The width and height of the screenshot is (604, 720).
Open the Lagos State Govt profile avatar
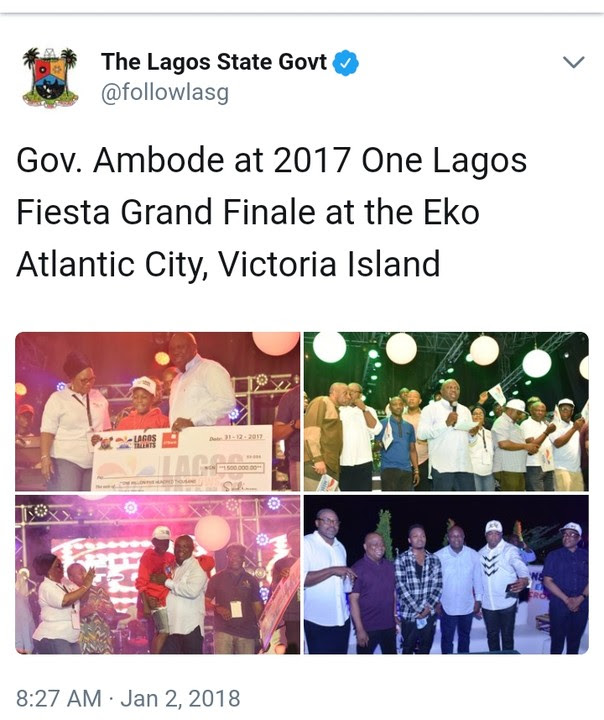[x=50, y=77]
